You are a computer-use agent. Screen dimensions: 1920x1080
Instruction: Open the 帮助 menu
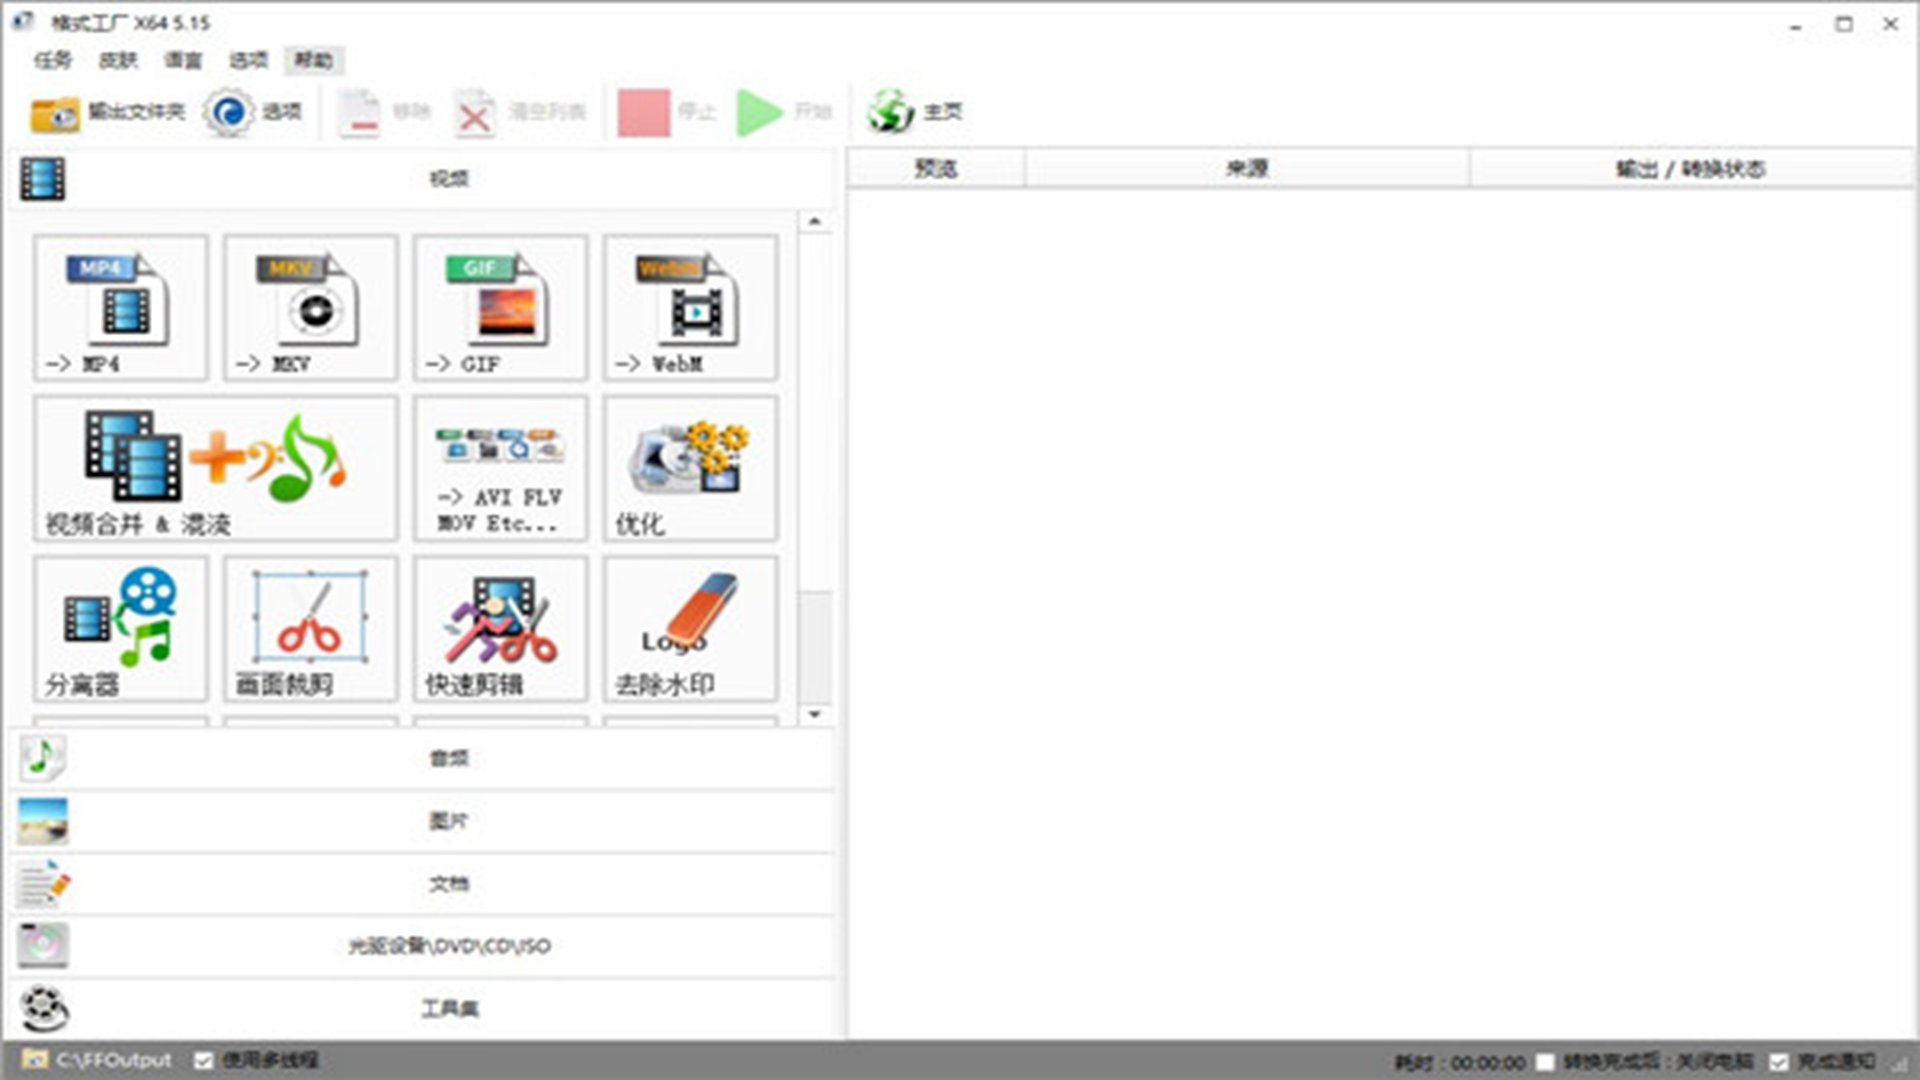pyautogui.click(x=313, y=60)
